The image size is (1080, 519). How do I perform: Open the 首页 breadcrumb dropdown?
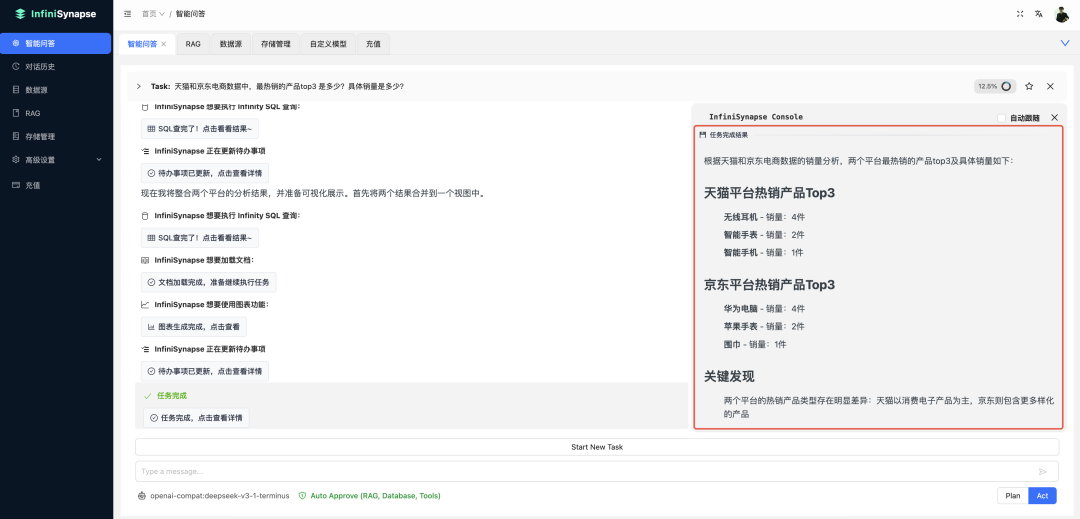(x=153, y=14)
